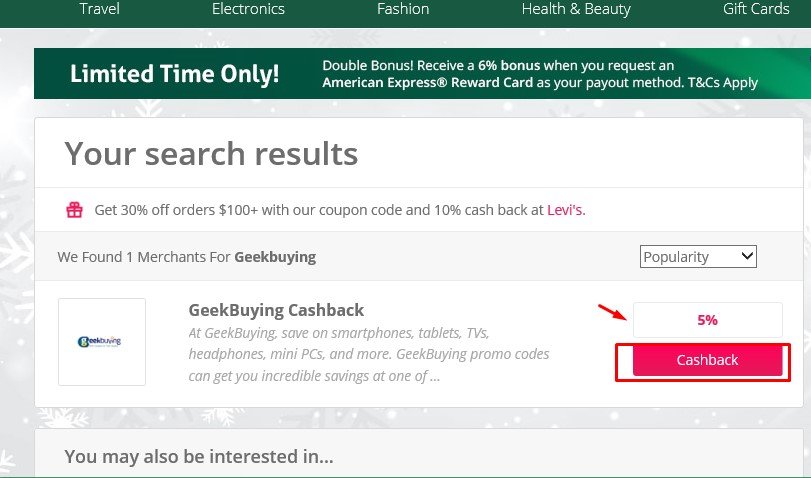Viewport: 811px width, 478px height.
Task: Navigate to Gift Cards
Action: [756, 9]
